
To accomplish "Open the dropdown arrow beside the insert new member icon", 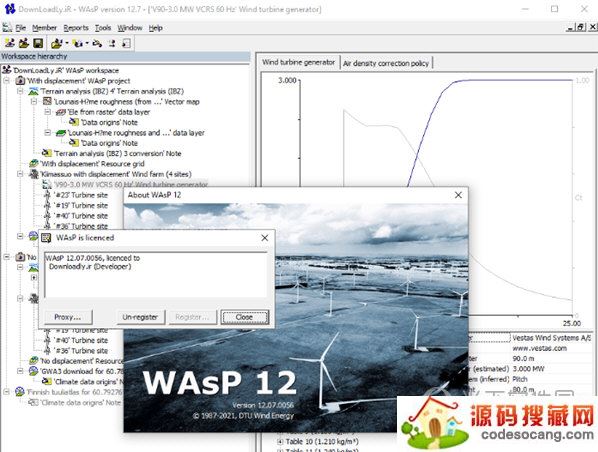I will click(87, 43).
